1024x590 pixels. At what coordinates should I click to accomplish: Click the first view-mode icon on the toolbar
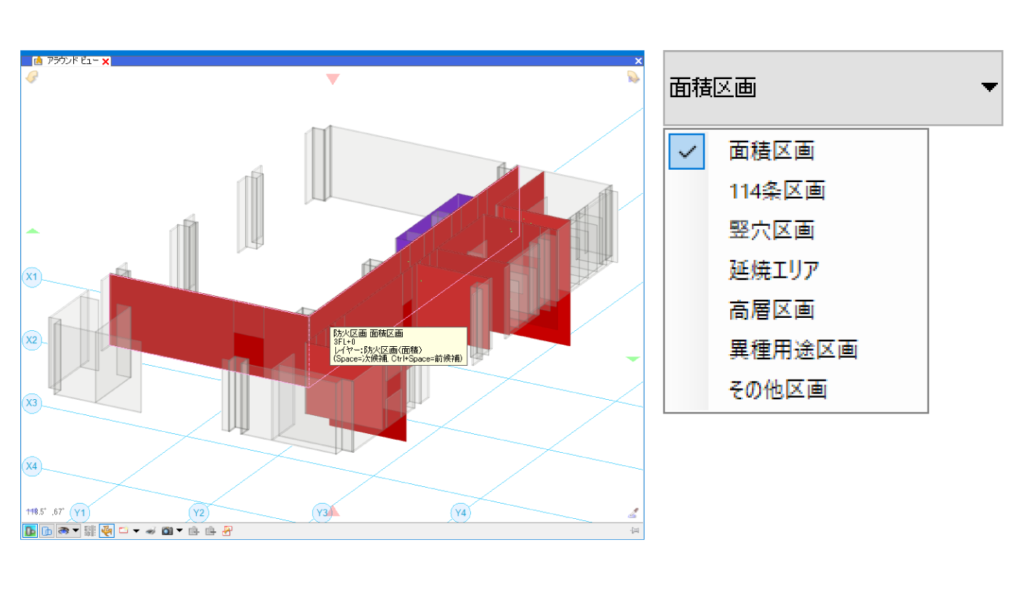[x=28, y=531]
